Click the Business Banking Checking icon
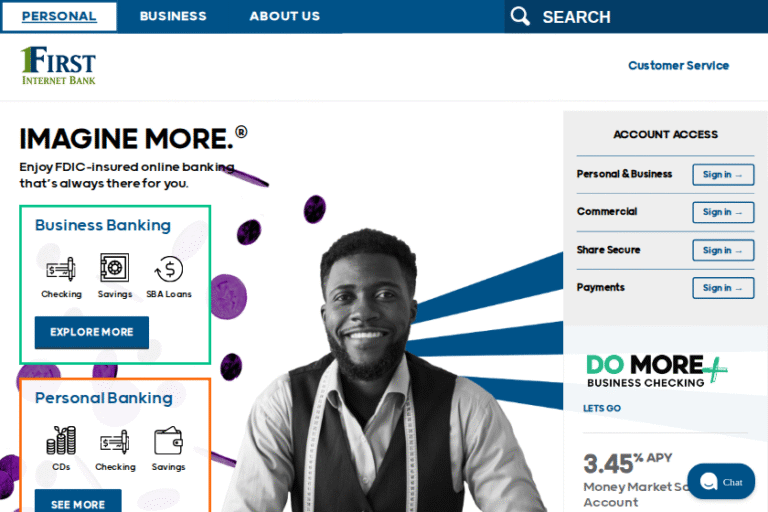The height and width of the screenshot is (512, 768). (61, 268)
